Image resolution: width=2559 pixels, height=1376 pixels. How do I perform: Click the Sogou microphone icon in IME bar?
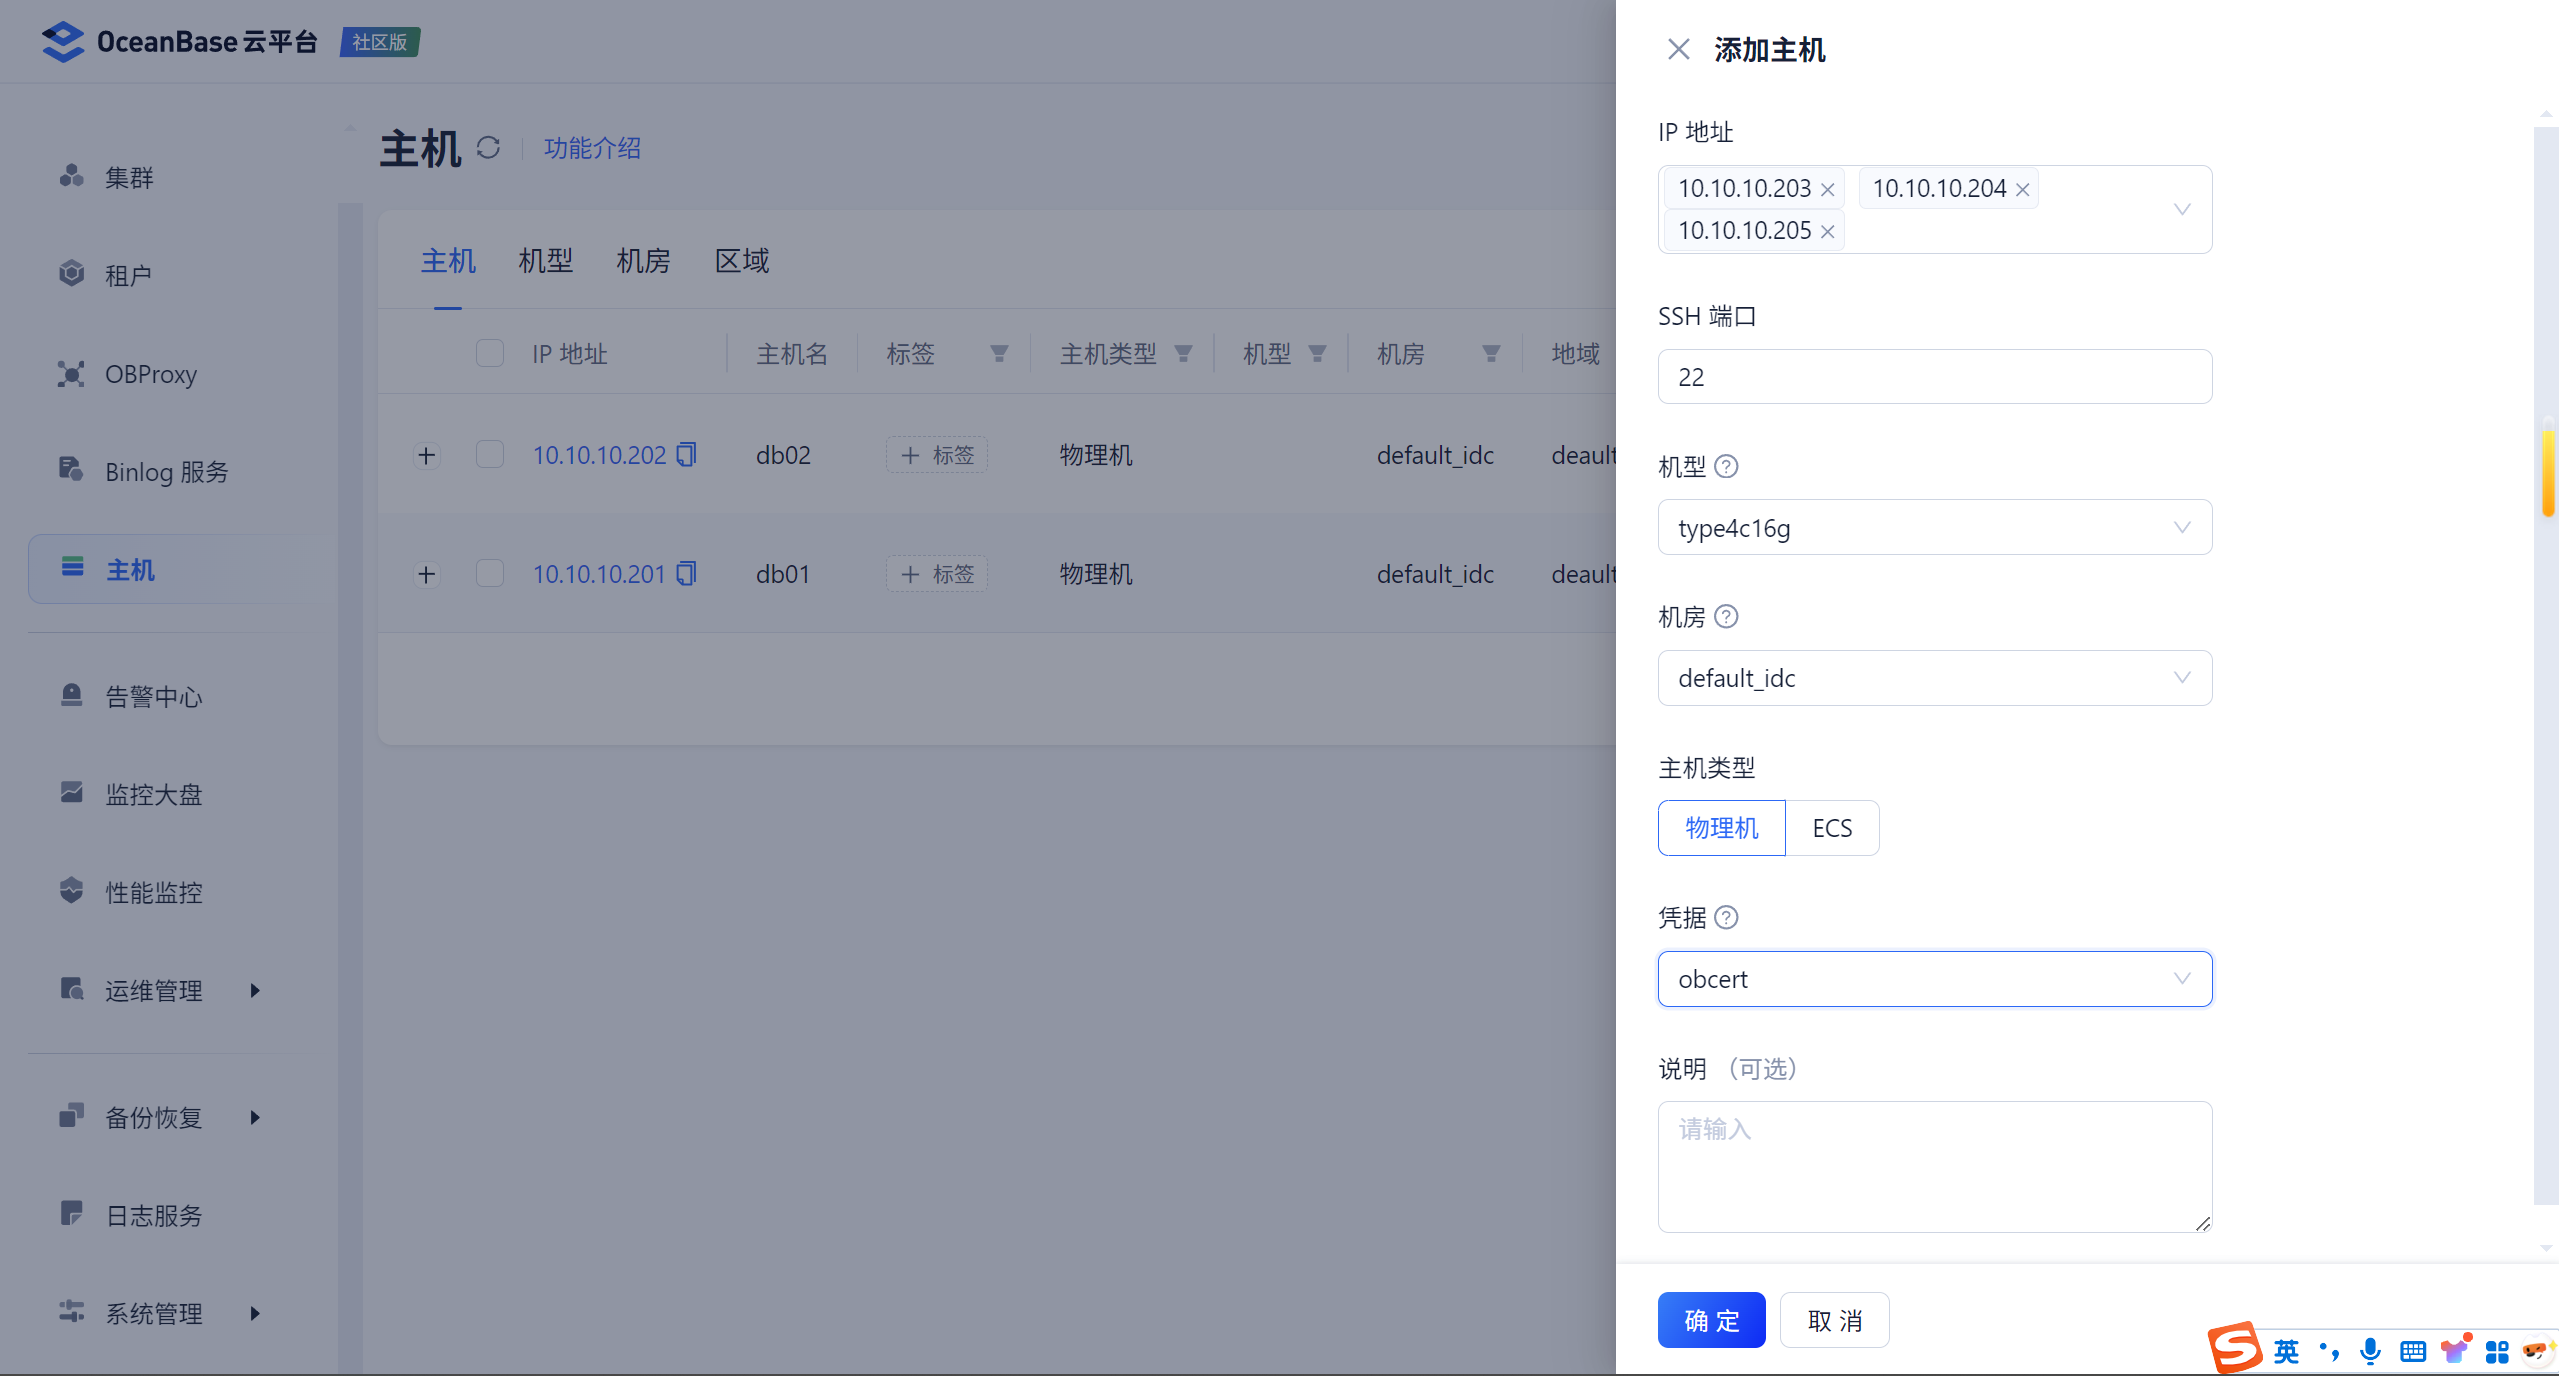pos(2369,1351)
